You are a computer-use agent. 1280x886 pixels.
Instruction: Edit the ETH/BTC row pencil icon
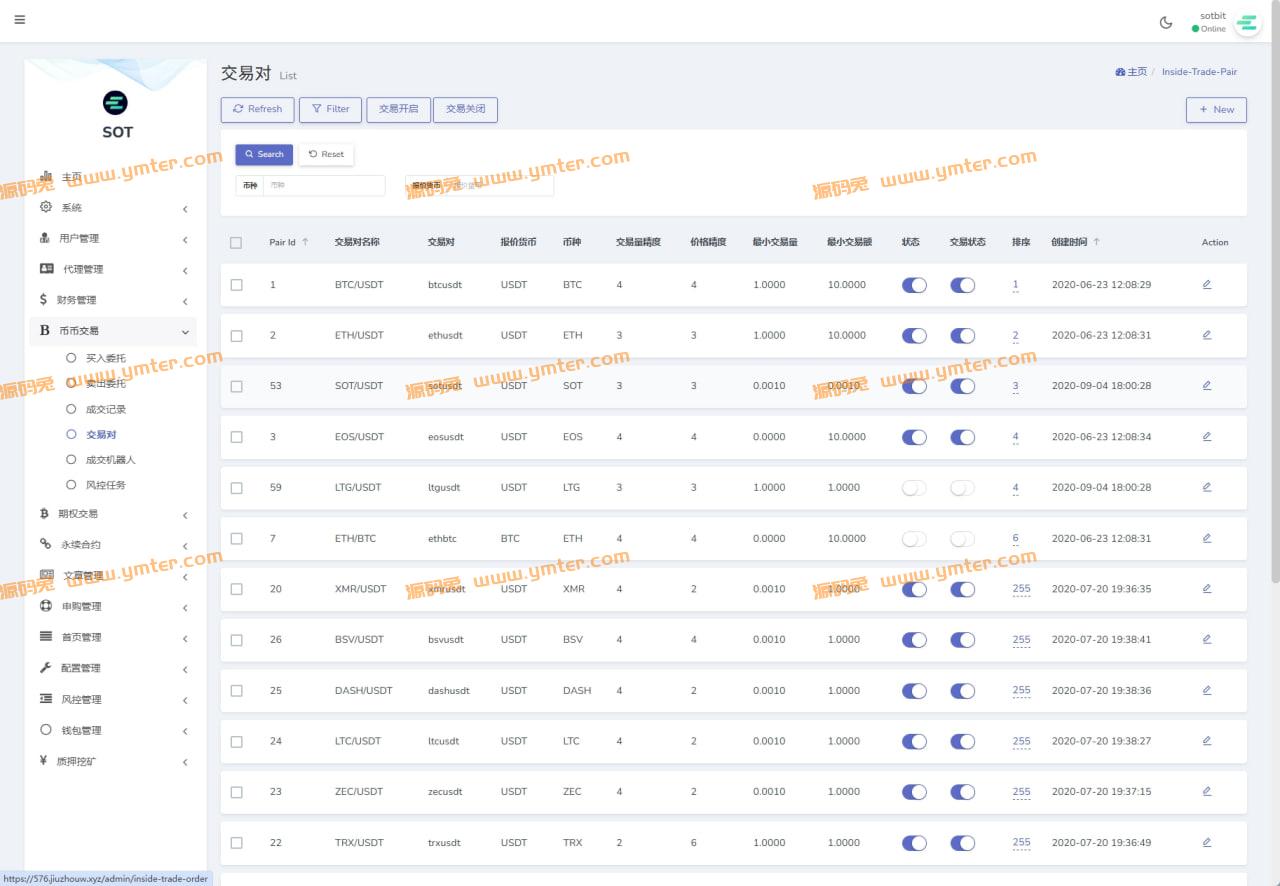[x=1207, y=538]
